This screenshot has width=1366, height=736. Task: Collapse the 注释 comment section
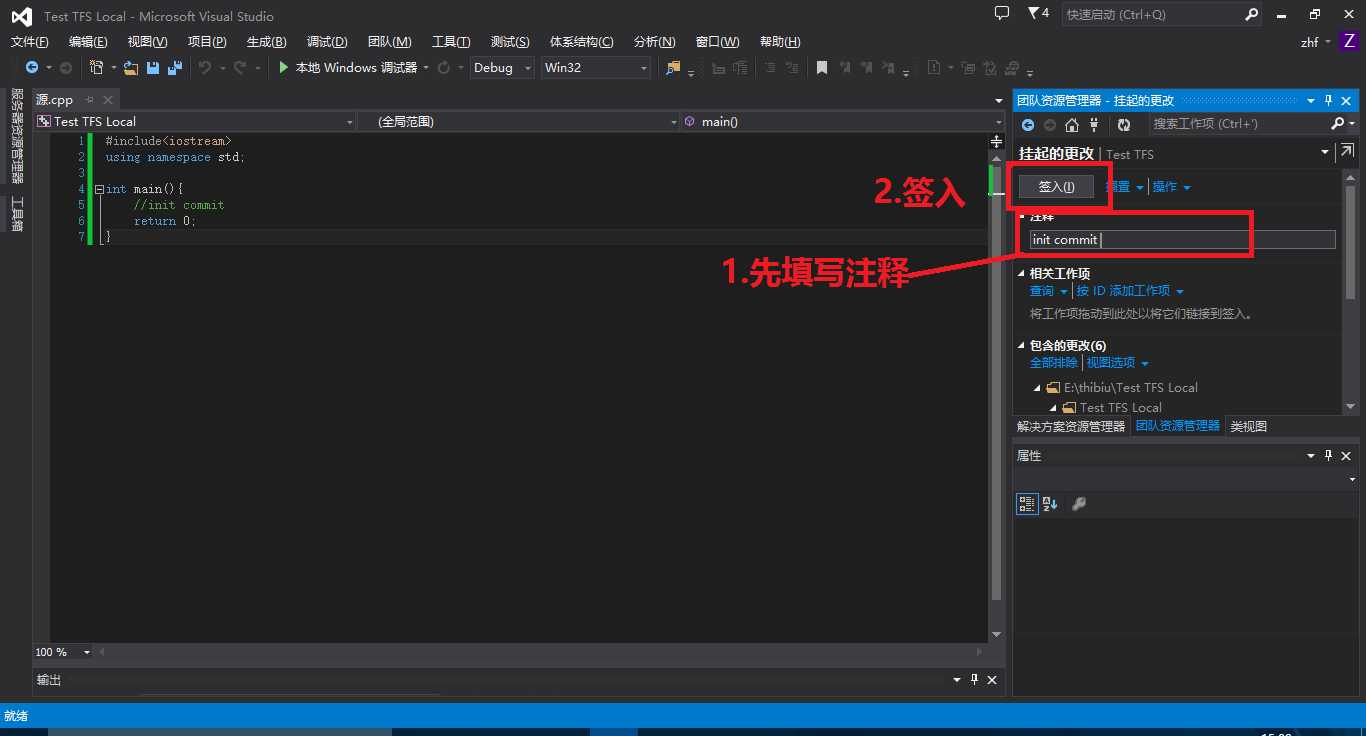1022,217
